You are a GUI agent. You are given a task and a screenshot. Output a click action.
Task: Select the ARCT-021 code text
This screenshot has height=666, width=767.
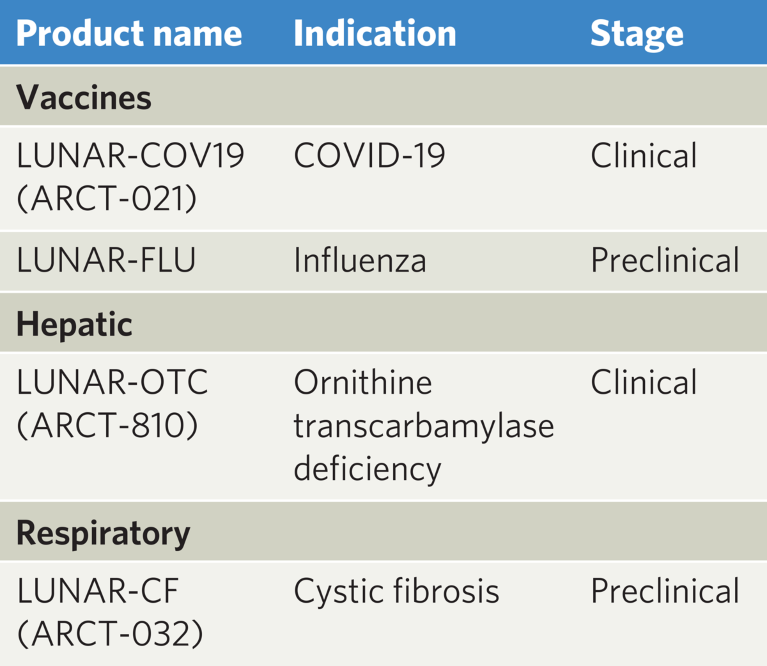[x=106, y=196]
